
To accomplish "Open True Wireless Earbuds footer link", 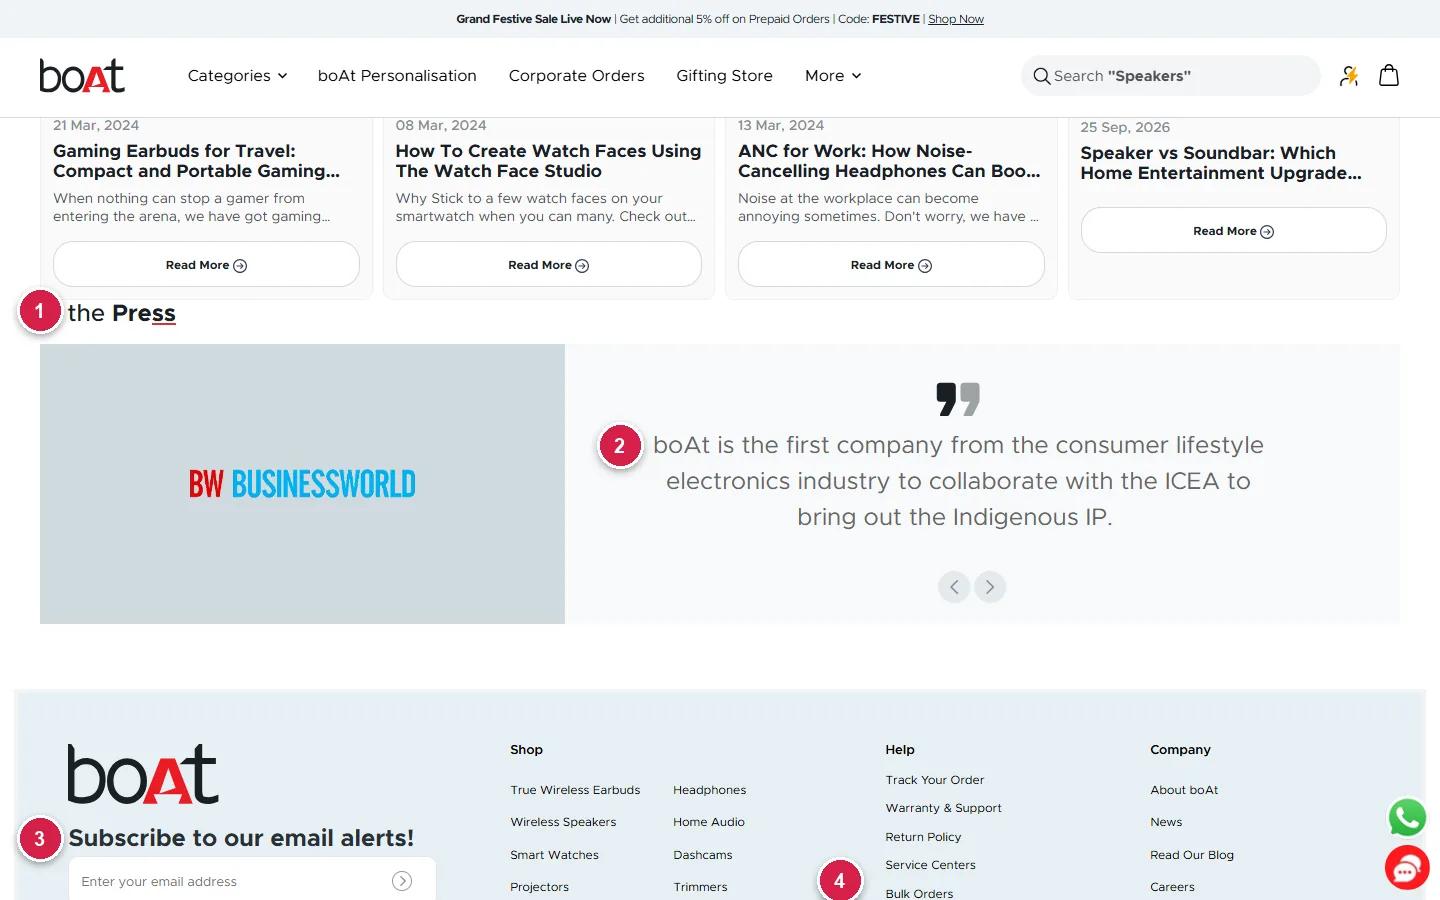I will (x=575, y=790).
